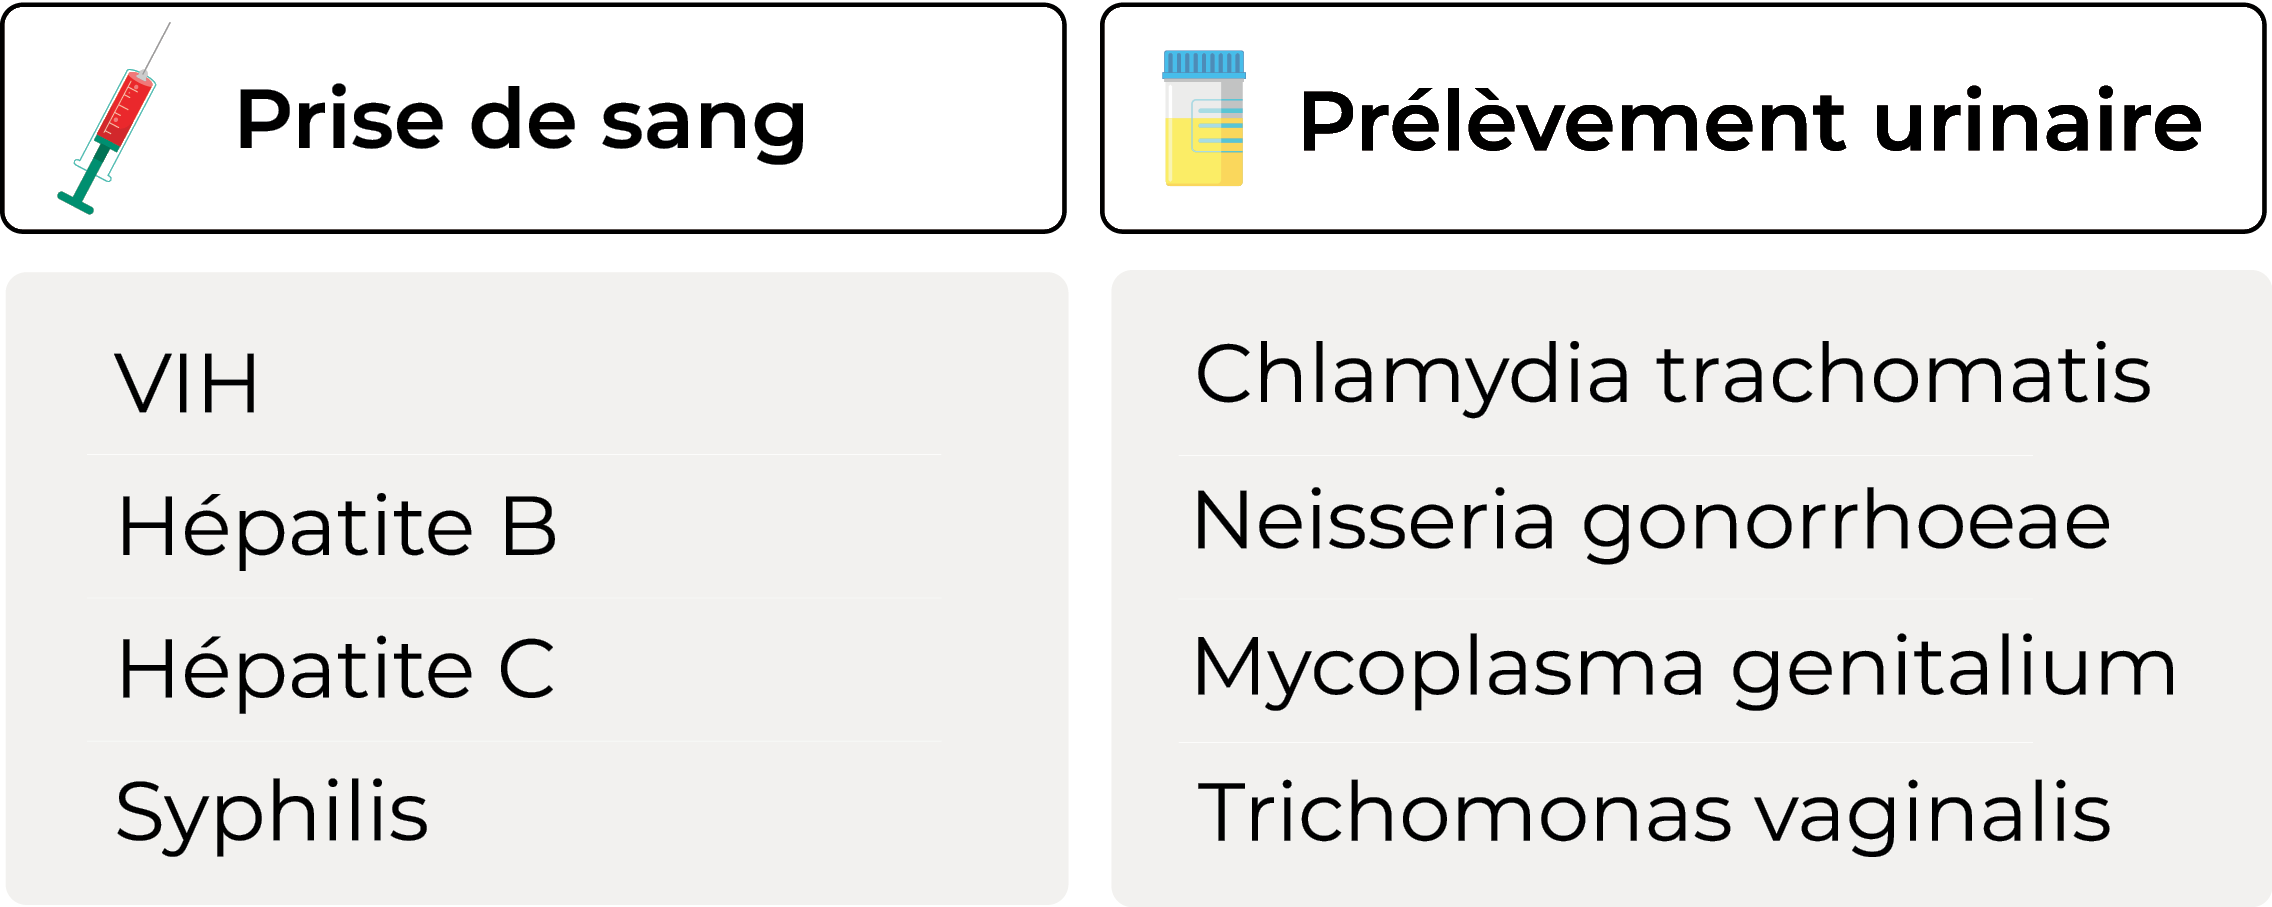Pick Mycoplasma genitalium entry
This screenshot has height=907, width=2272.
pos(1685,668)
